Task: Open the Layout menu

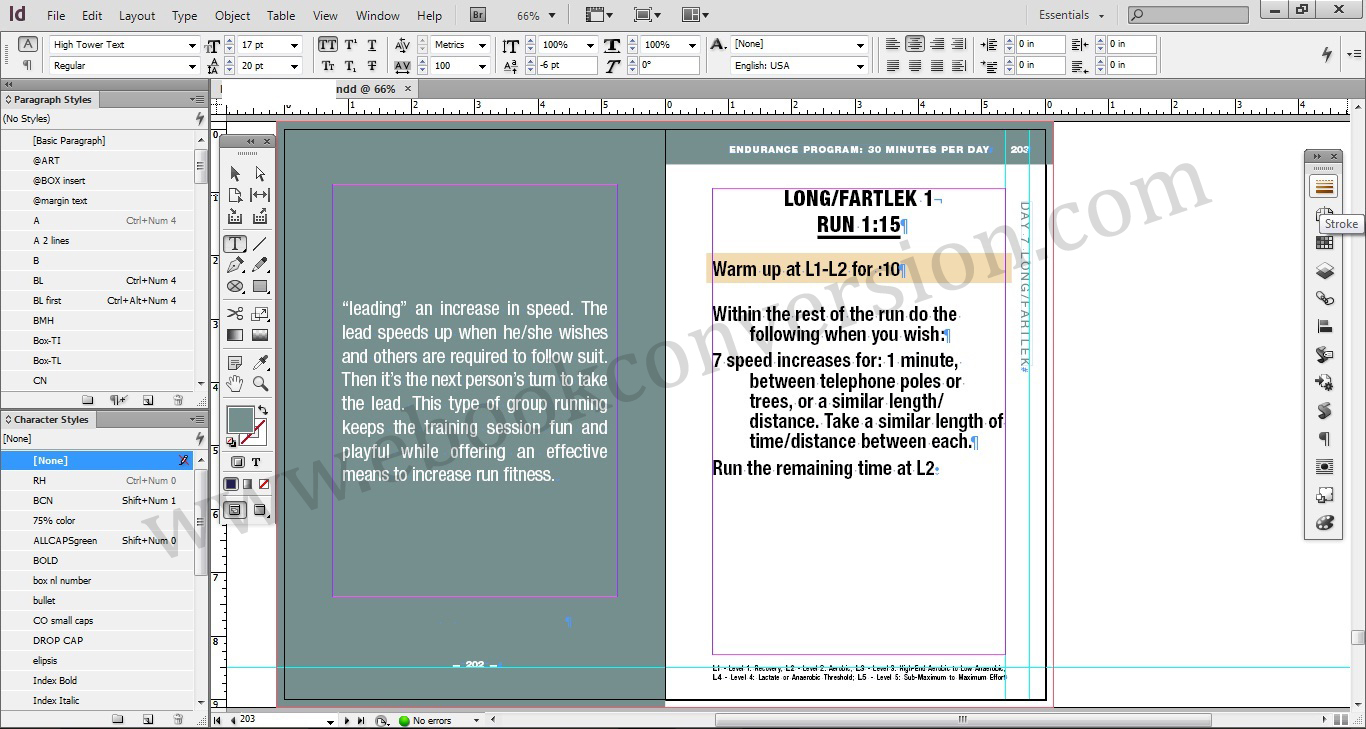Action: click(137, 16)
